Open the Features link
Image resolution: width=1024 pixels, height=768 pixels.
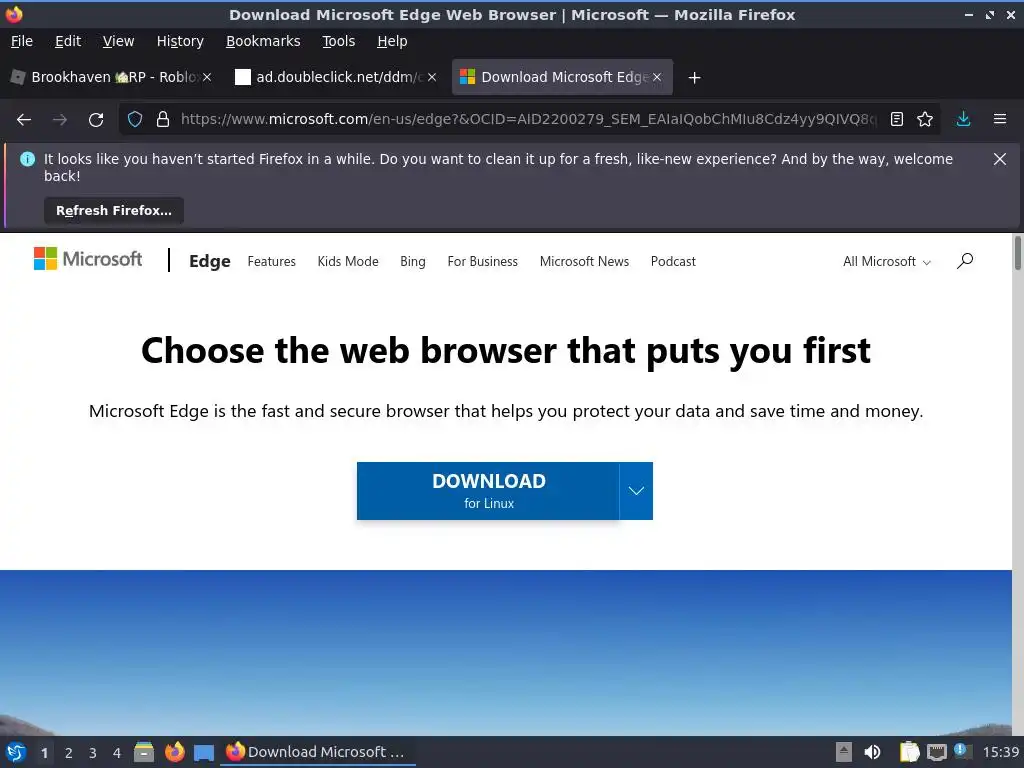[272, 261]
